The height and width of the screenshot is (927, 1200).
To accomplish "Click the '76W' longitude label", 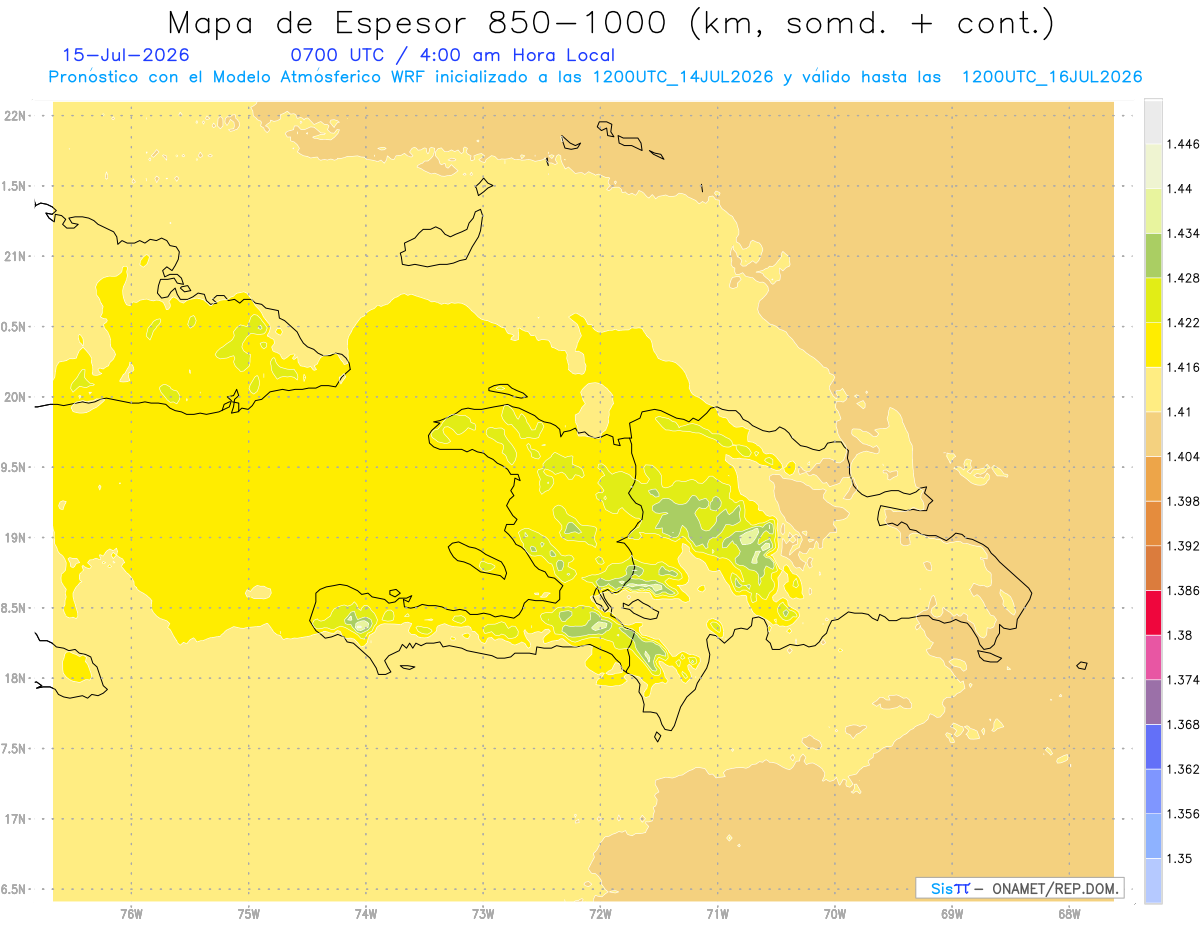I will point(131,914).
